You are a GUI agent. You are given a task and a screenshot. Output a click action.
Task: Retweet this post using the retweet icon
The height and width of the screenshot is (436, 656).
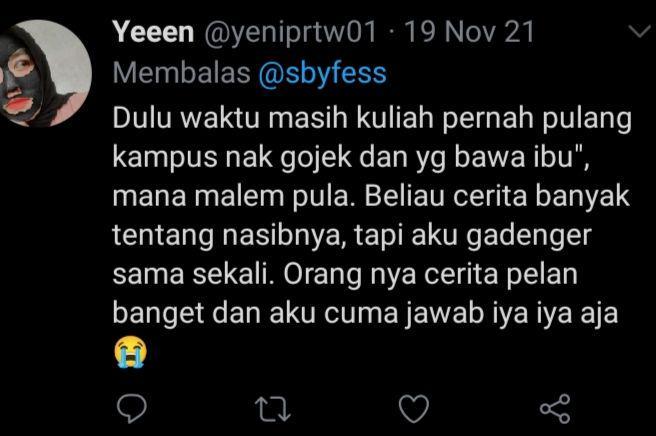pos(273,408)
